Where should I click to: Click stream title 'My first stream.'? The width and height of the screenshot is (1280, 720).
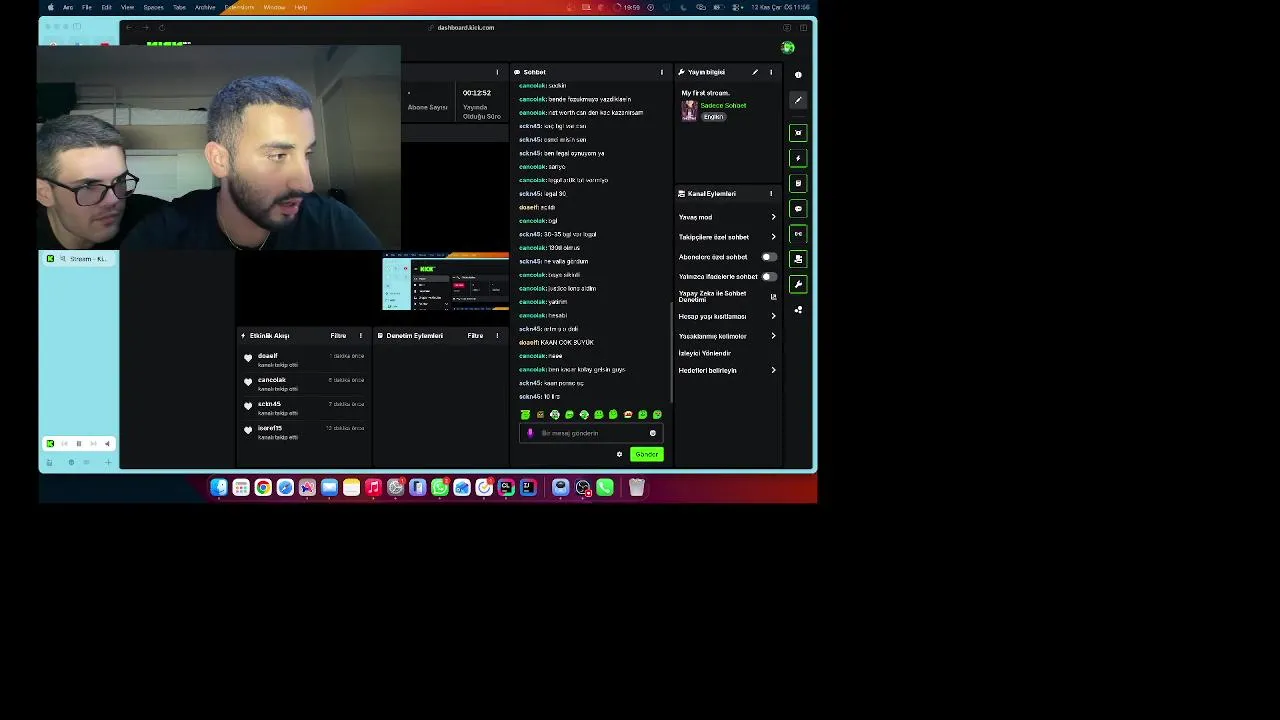tap(705, 93)
